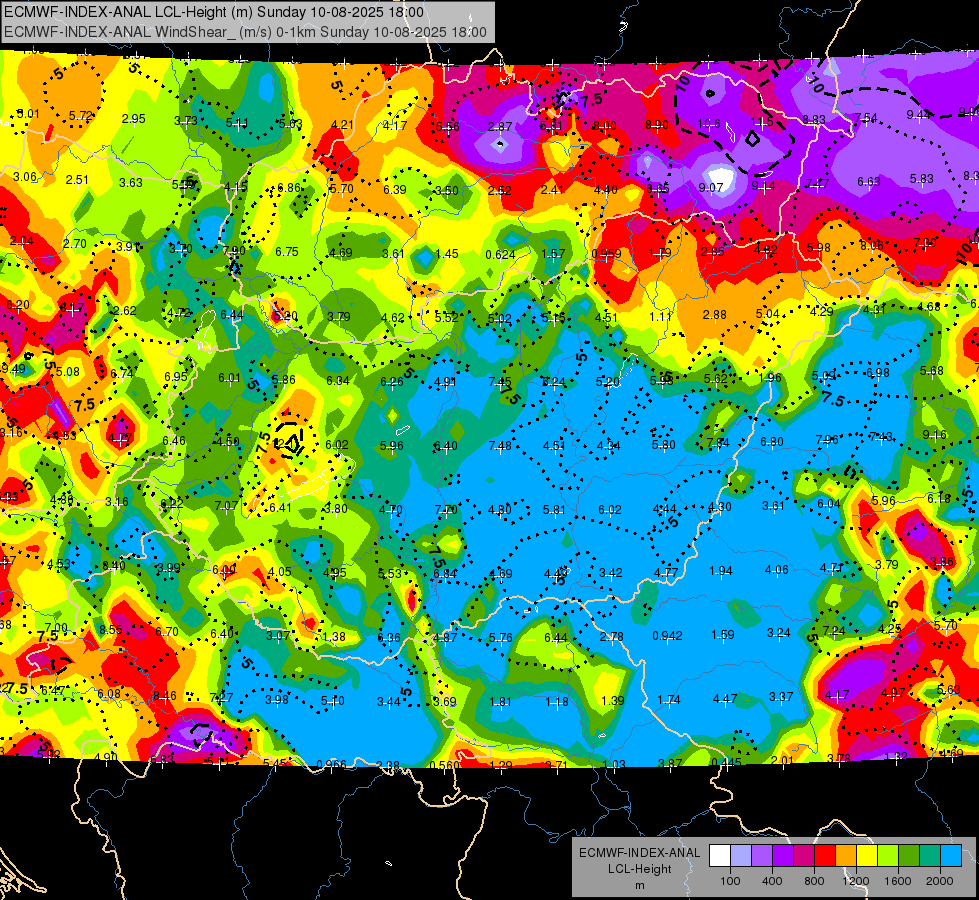
Task: Click the pale lavender legend swatch
Action: [x=741, y=856]
